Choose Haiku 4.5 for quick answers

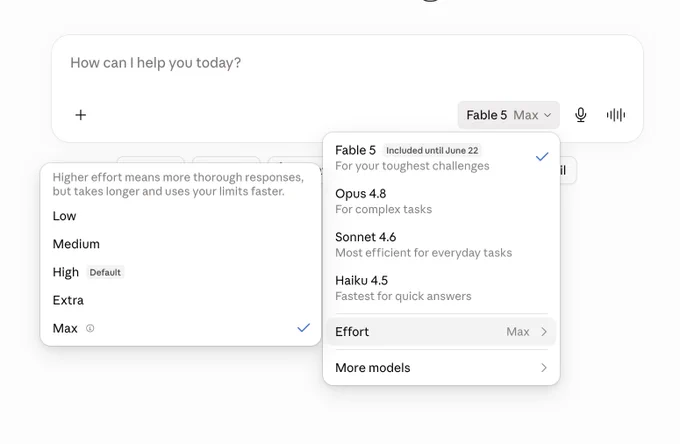[x=441, y=288]
